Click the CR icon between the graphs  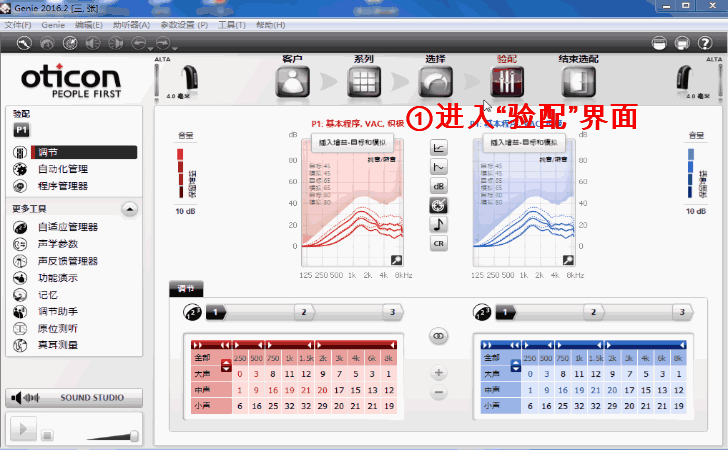[x=439, y=243]
